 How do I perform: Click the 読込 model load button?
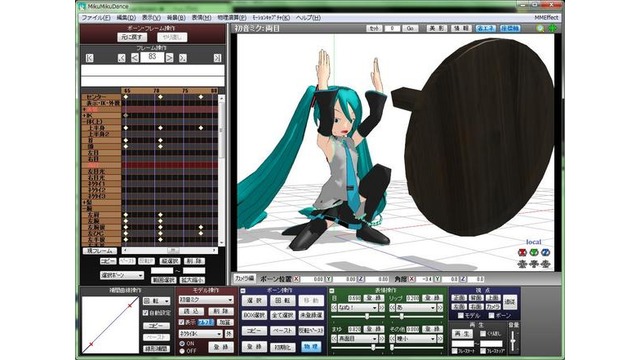coord(191,311)
